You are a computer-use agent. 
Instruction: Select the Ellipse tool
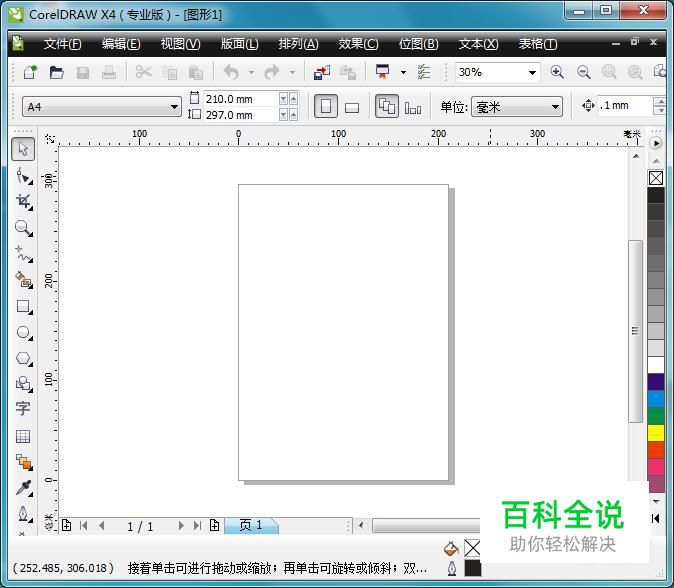point(24,333)
